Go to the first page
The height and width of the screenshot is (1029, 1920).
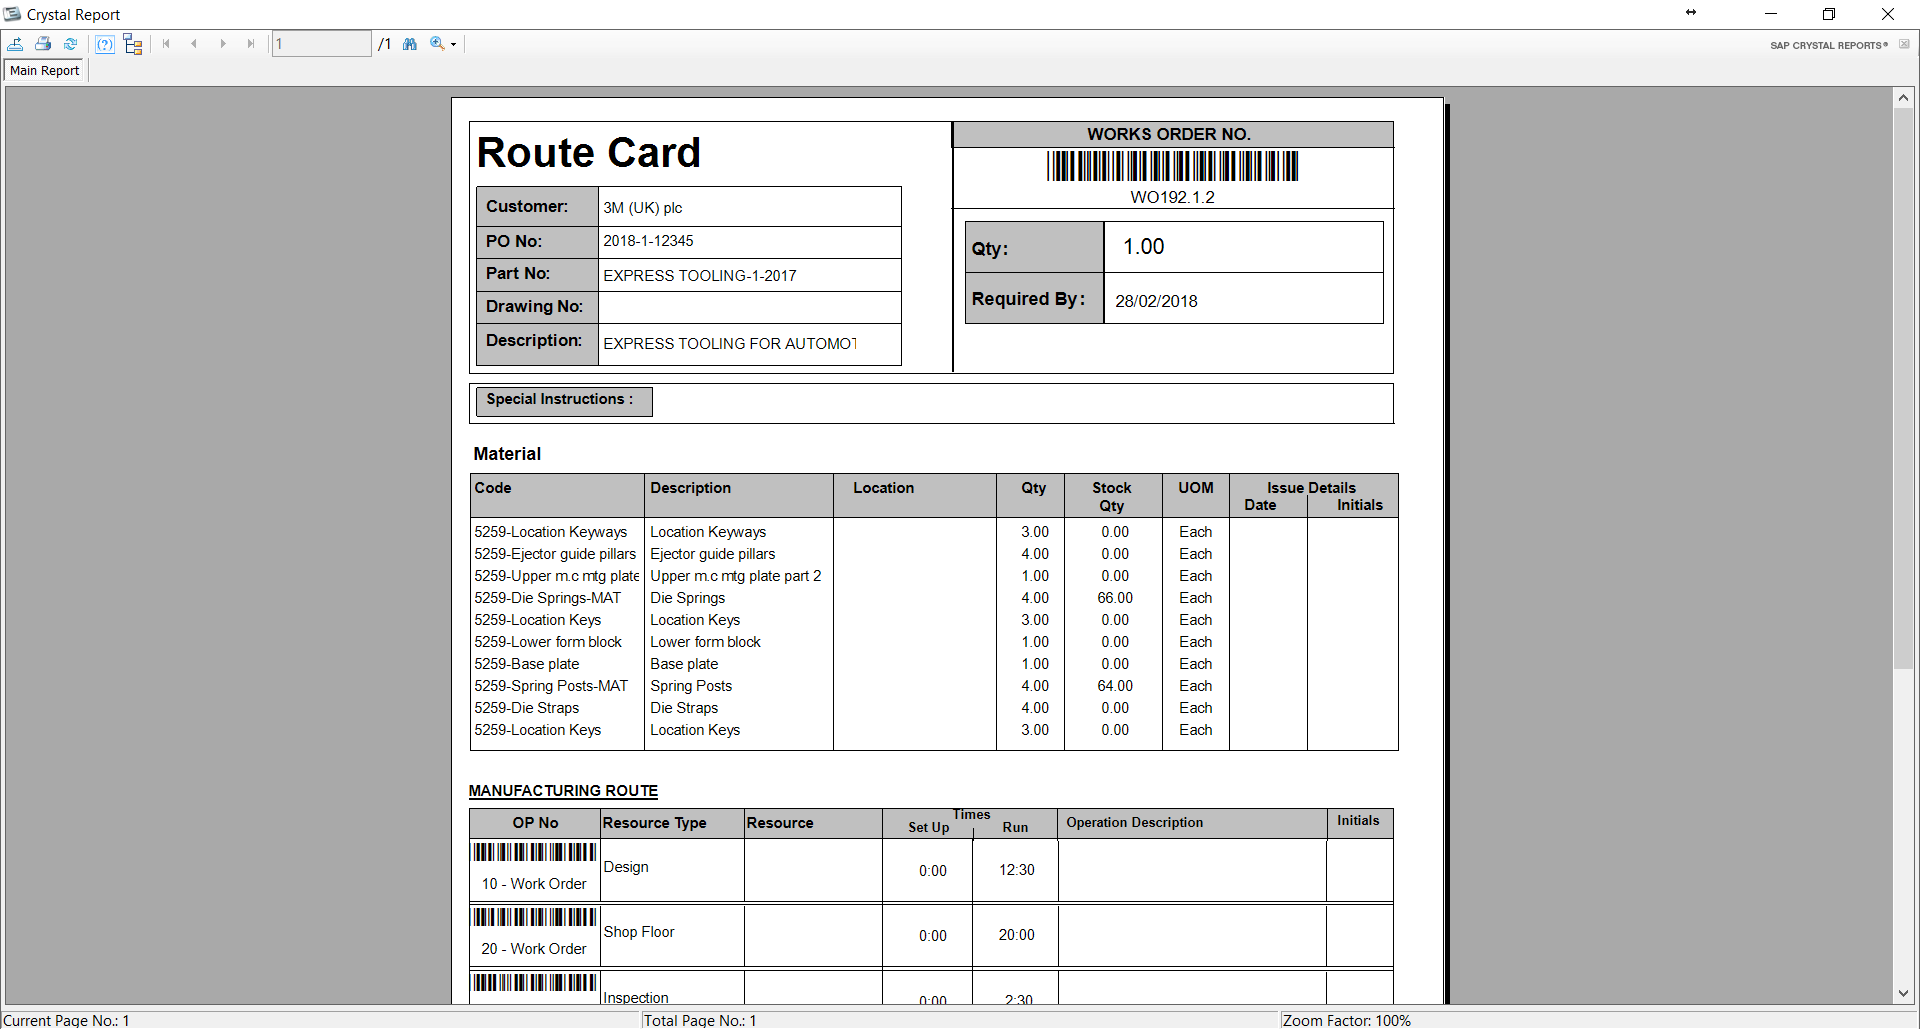[x=166, y=44]
